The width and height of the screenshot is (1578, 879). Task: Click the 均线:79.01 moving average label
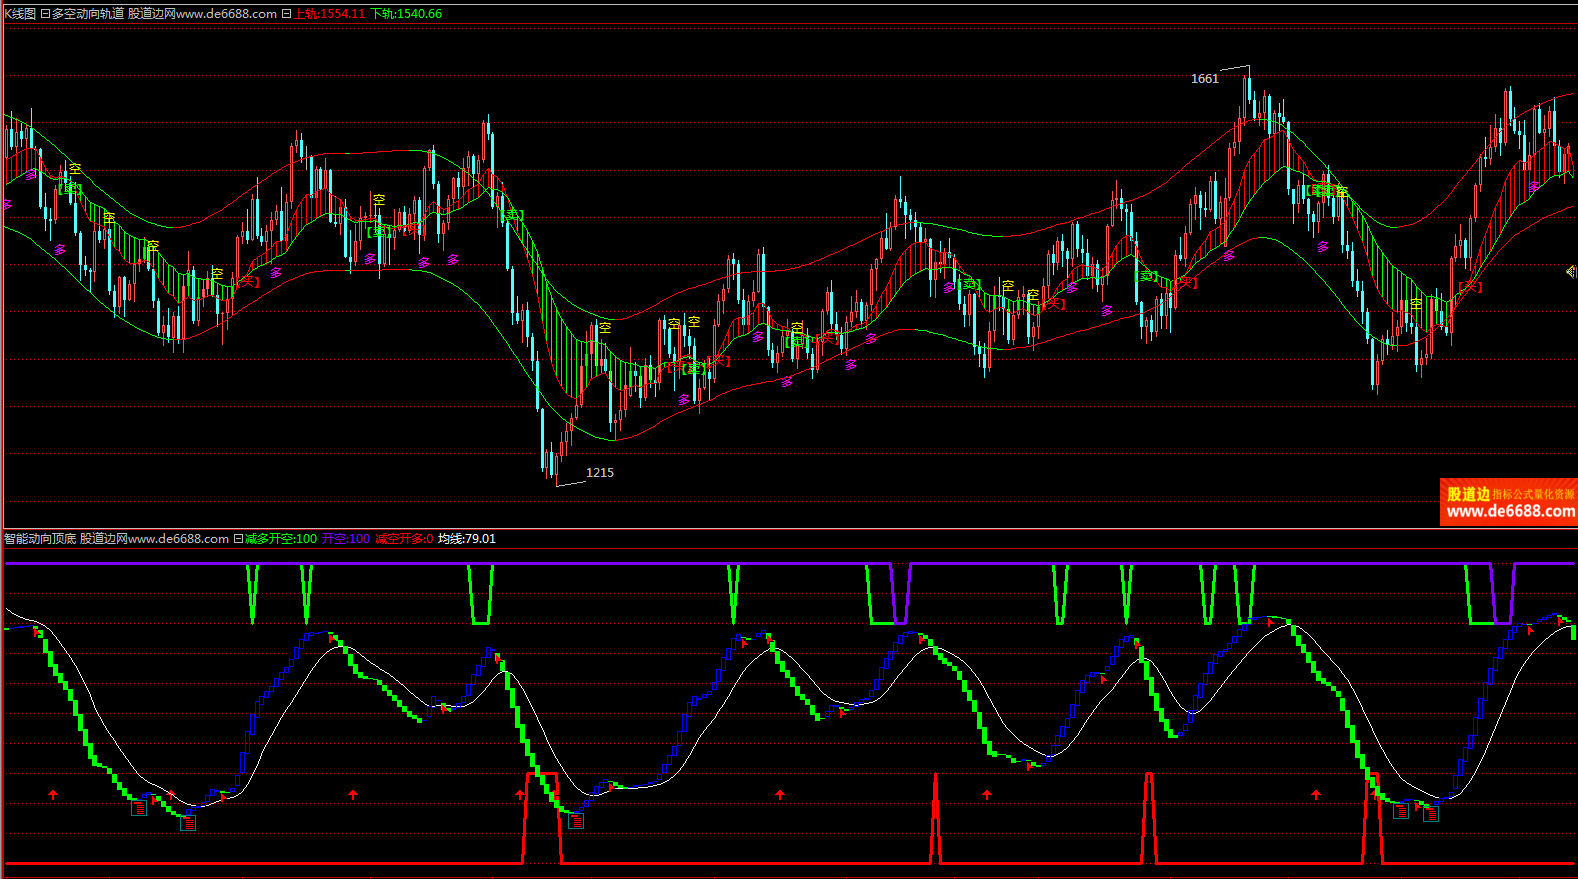click(x=467, y=539)
